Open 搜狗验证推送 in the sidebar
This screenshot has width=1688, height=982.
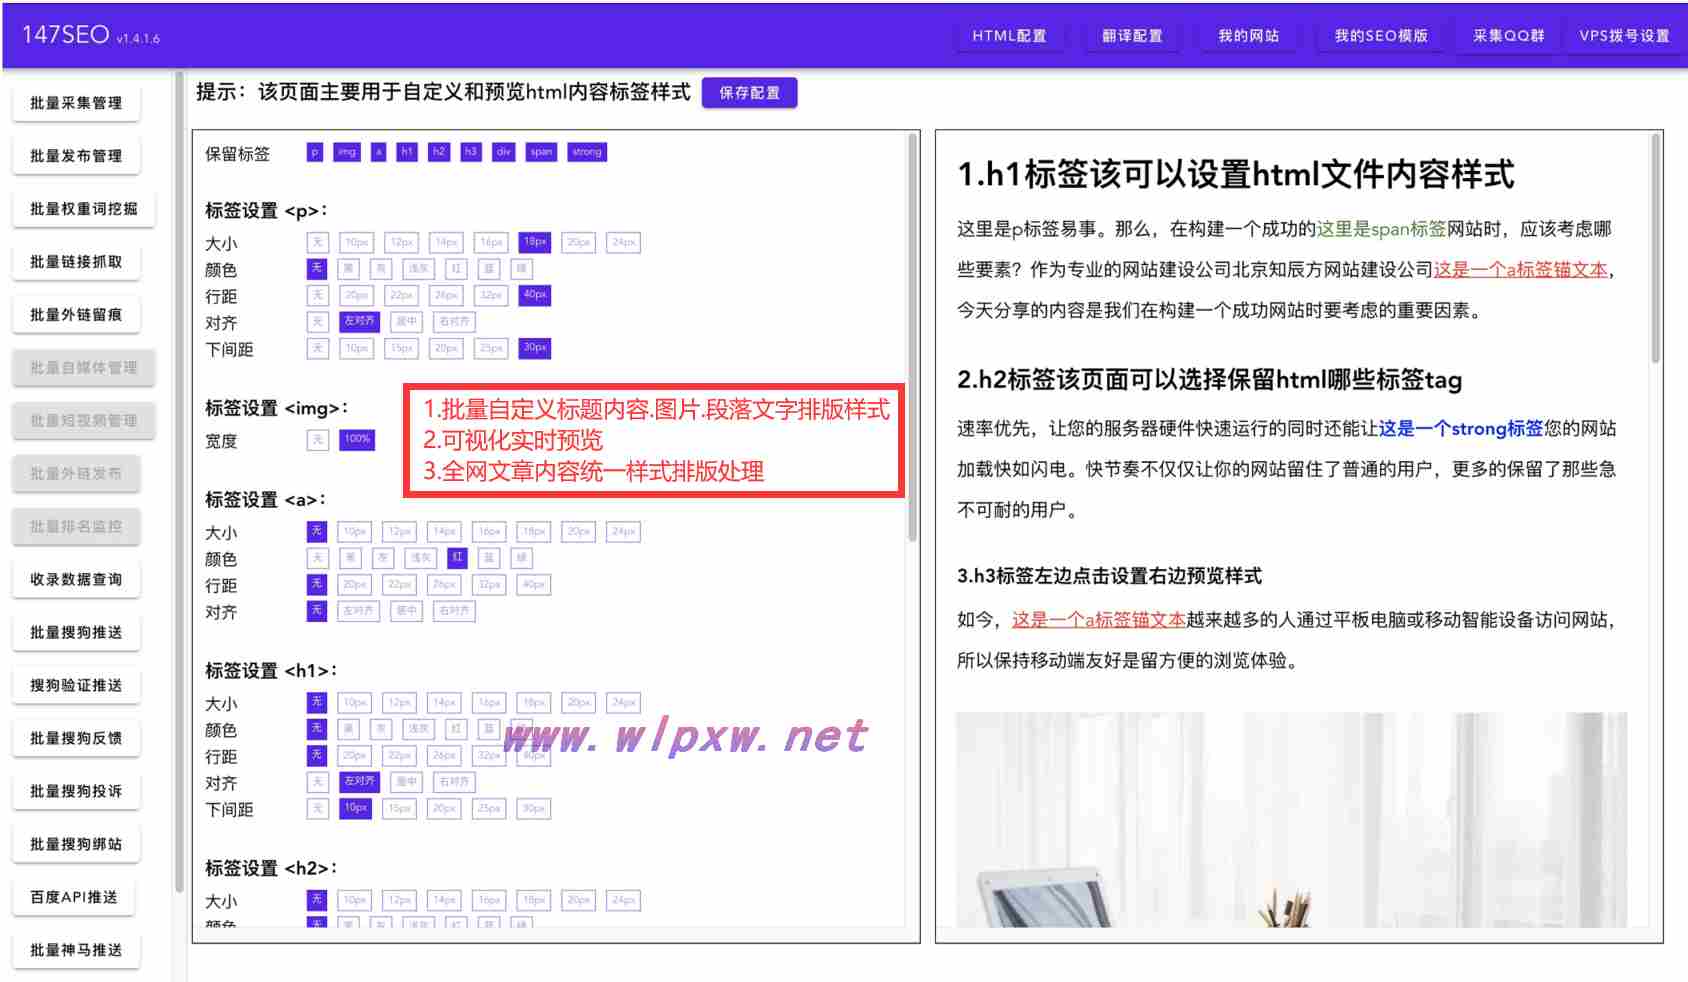[76, 686]
